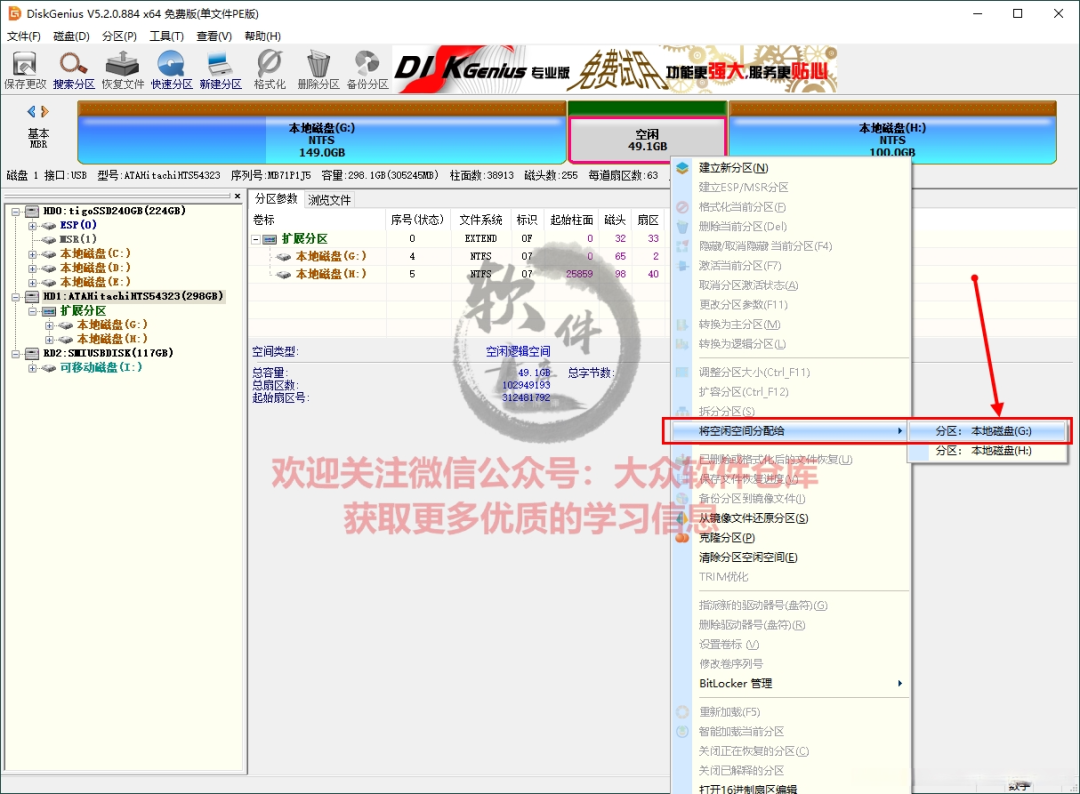Screen dimensions: 1080x794
Task: Choose 清除分区空闲空间(E) in the context menu
Action: 791,557
